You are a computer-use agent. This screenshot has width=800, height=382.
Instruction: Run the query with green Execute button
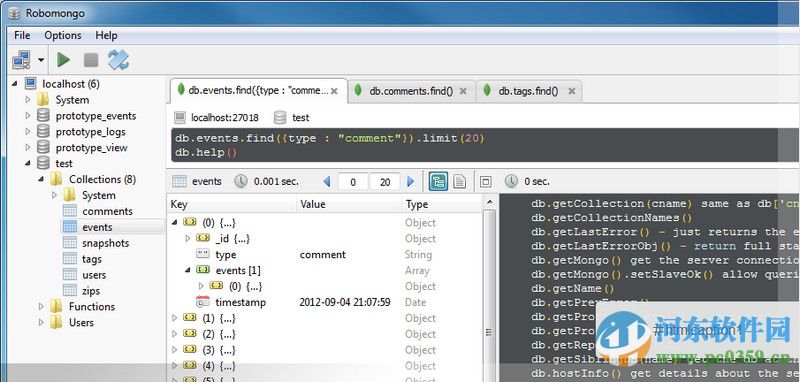click(63, 60)
